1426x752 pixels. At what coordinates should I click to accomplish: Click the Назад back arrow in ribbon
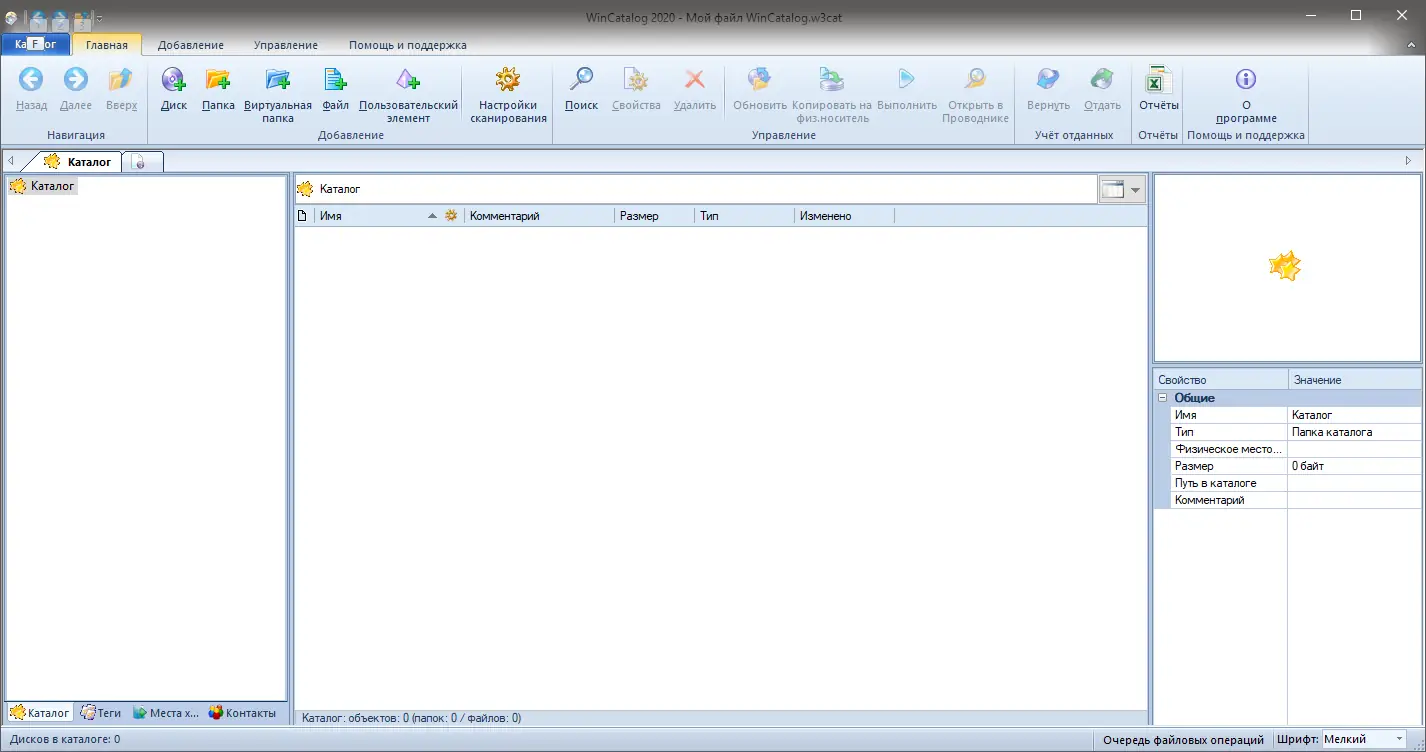(32, 89)
